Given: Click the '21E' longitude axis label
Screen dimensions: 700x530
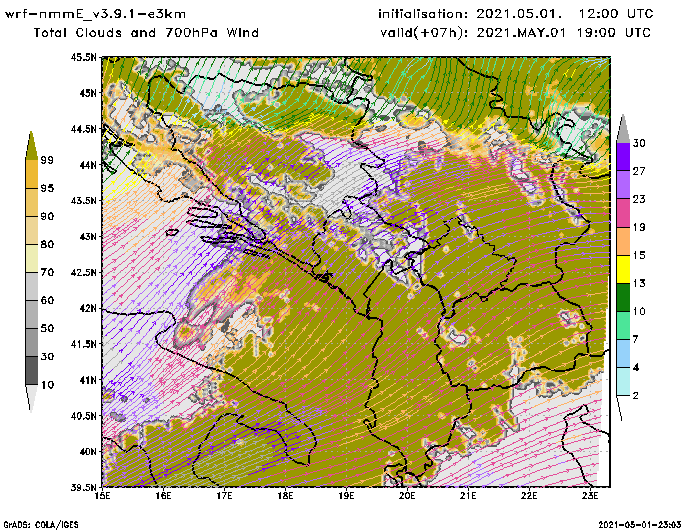Looking at the screenshot, I should click(x=468, y=496).
